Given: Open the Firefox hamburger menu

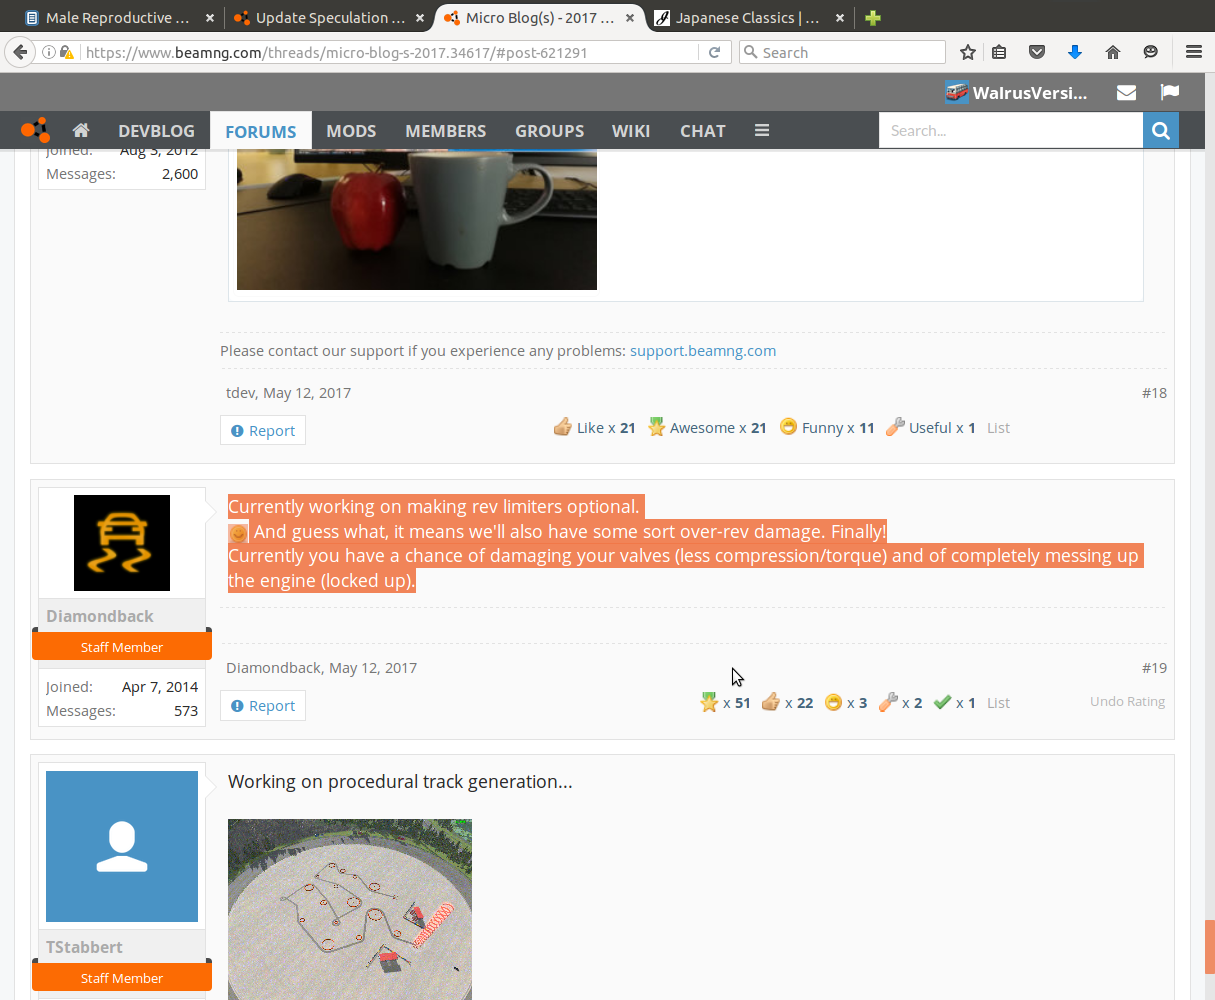Looking at the screenshot, I should (x=1193, y=52).
